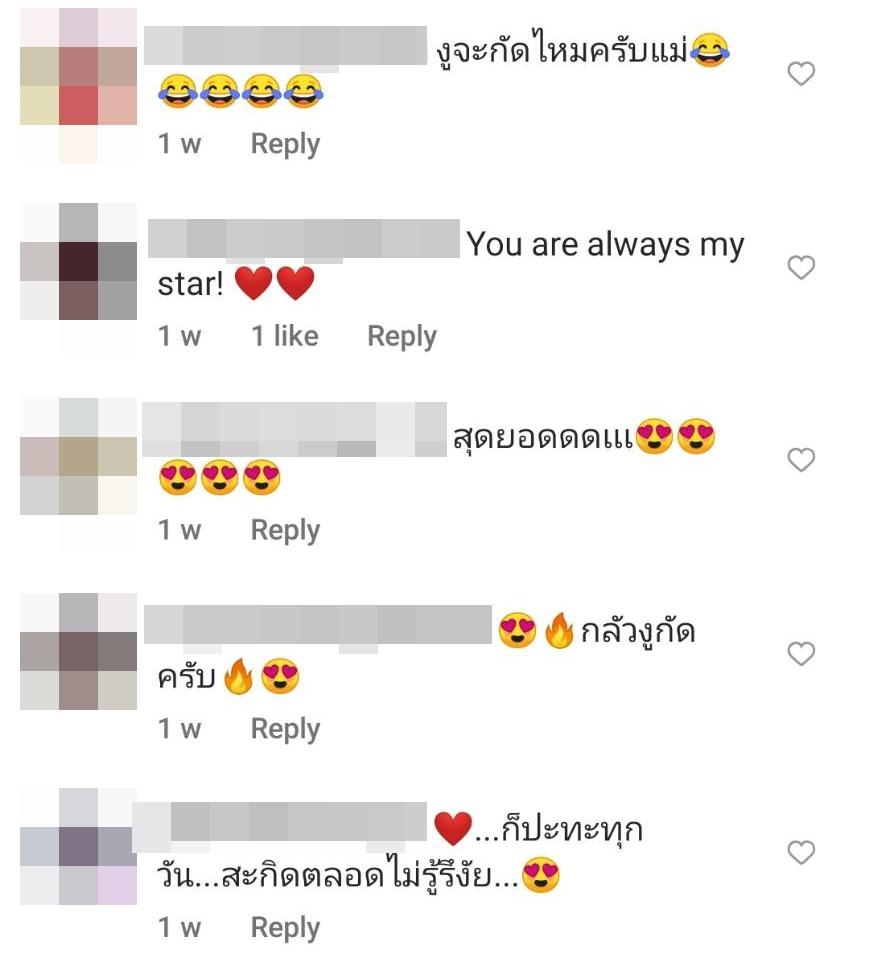Like the สุดยอด comment with heart-eyes emojis

pyautogui.click(x=801, y=459)
